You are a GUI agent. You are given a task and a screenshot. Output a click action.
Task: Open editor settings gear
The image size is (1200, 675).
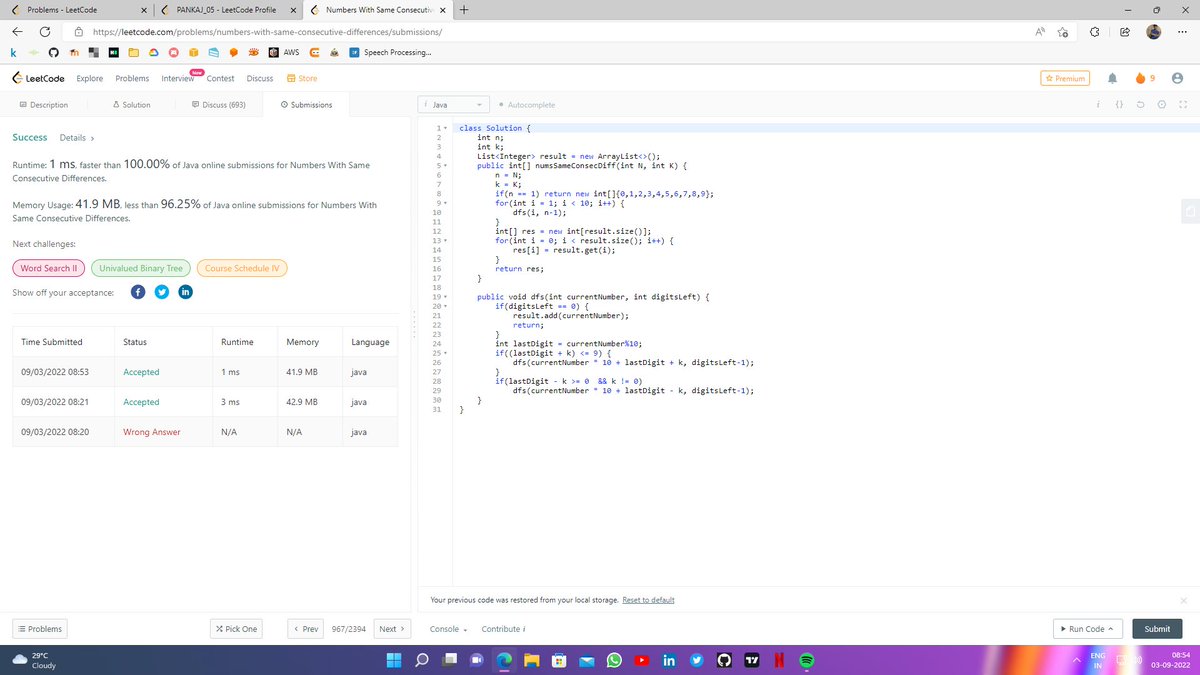coord(1162,105)
